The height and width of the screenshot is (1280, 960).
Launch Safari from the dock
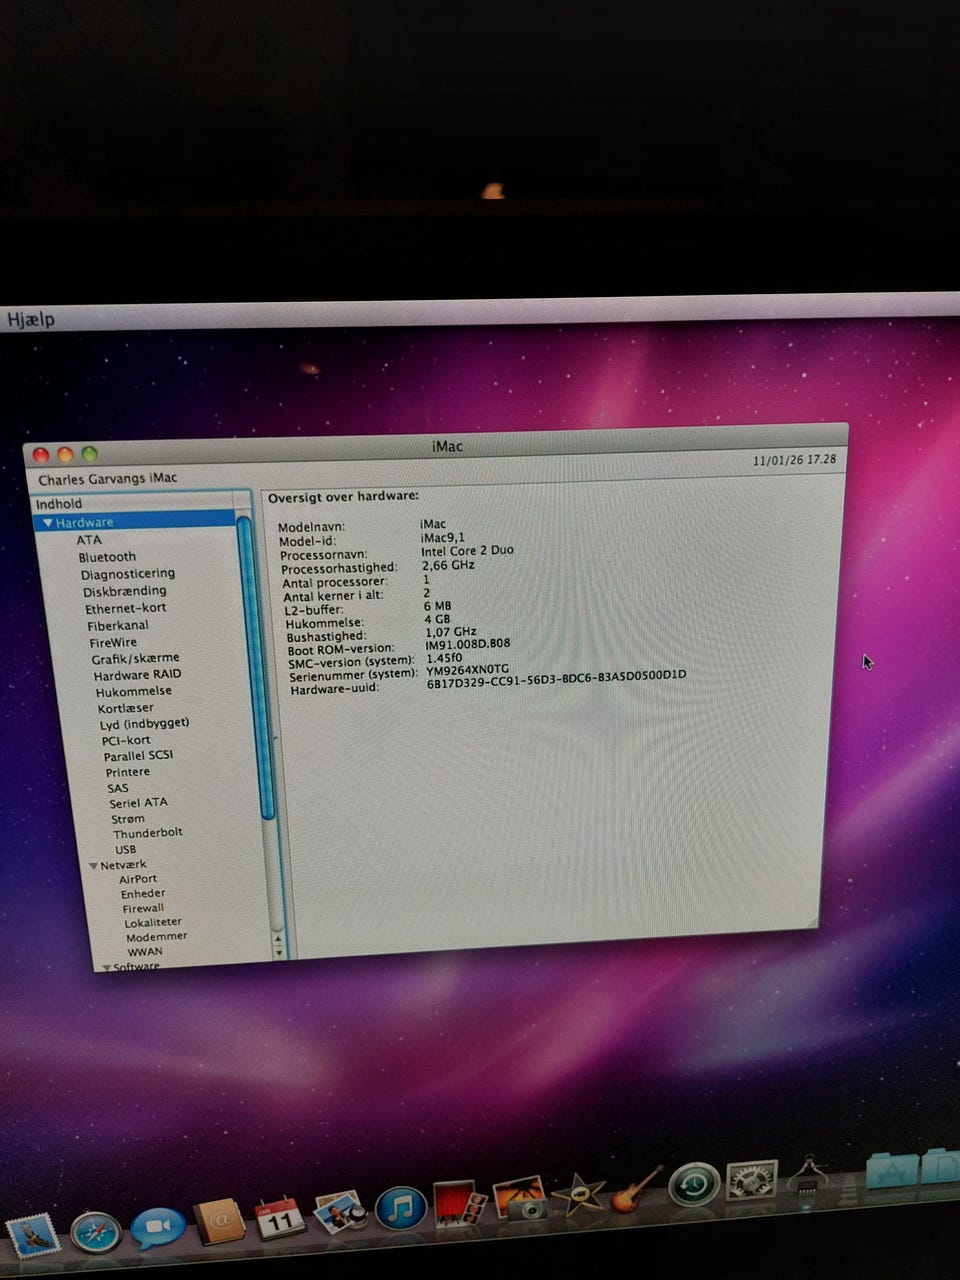(96, 1232)
